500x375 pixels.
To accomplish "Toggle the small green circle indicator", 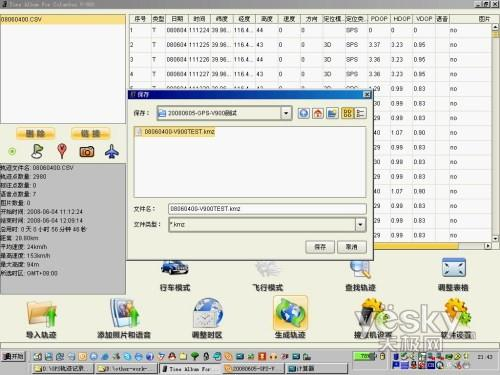I will tap(12, 152).
